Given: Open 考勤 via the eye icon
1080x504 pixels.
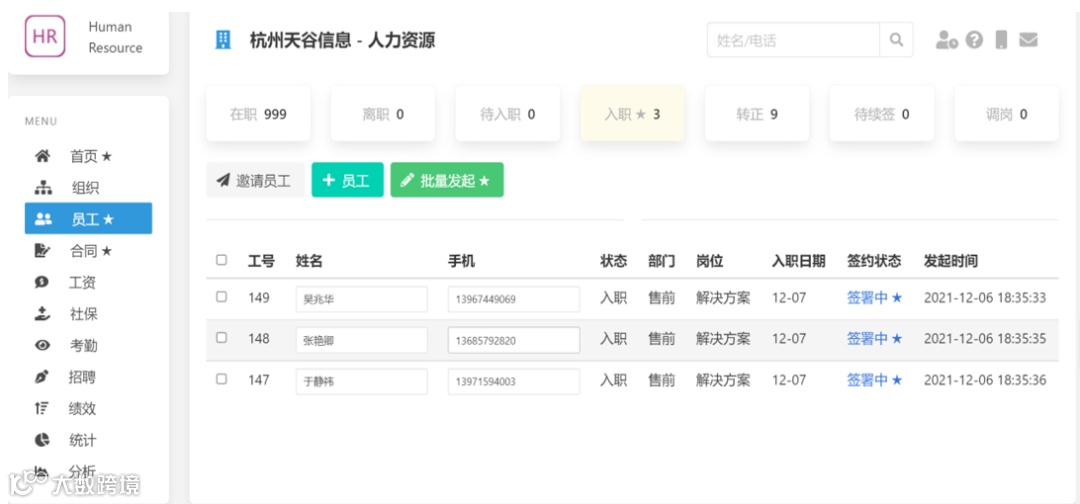Looking at the screenshot, I should coord(43,346).
